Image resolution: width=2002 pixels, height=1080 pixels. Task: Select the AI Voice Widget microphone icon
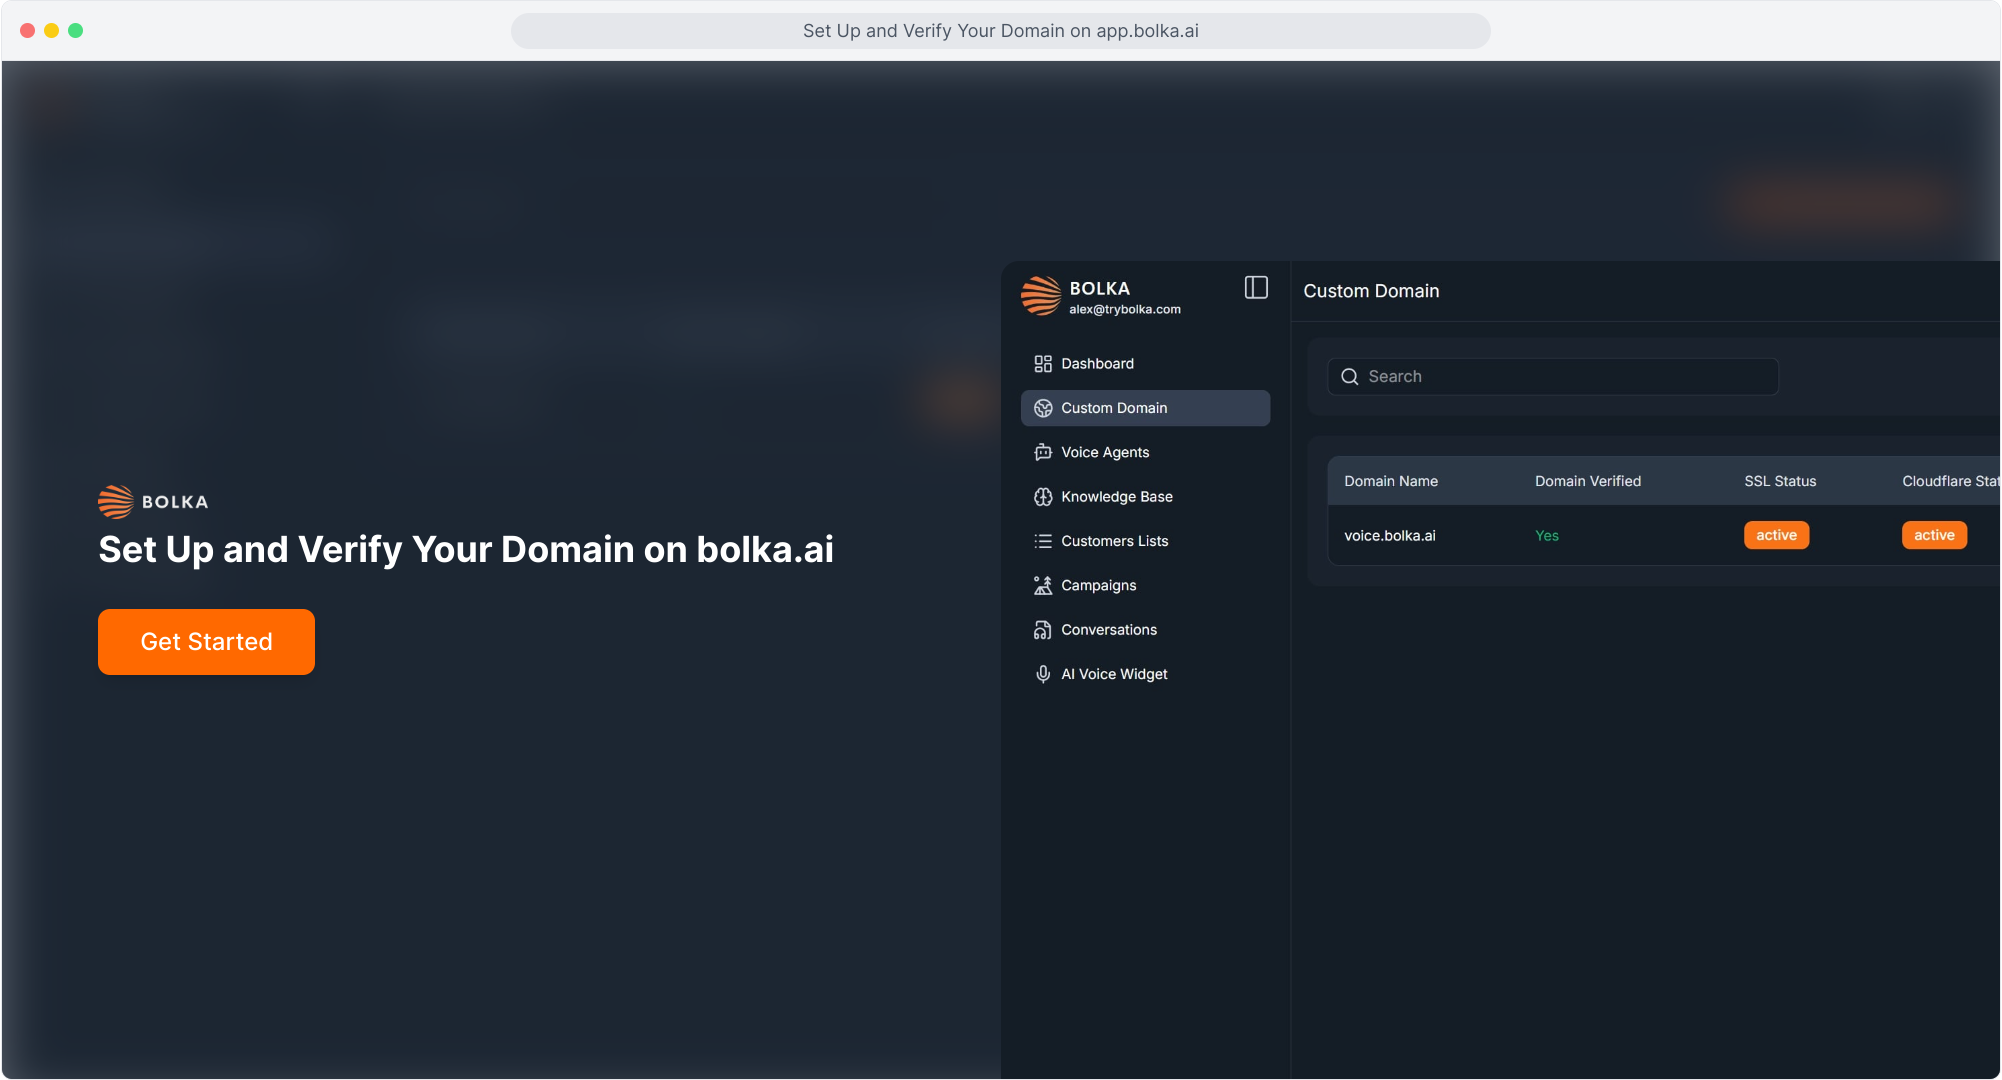pos(1043,673)
